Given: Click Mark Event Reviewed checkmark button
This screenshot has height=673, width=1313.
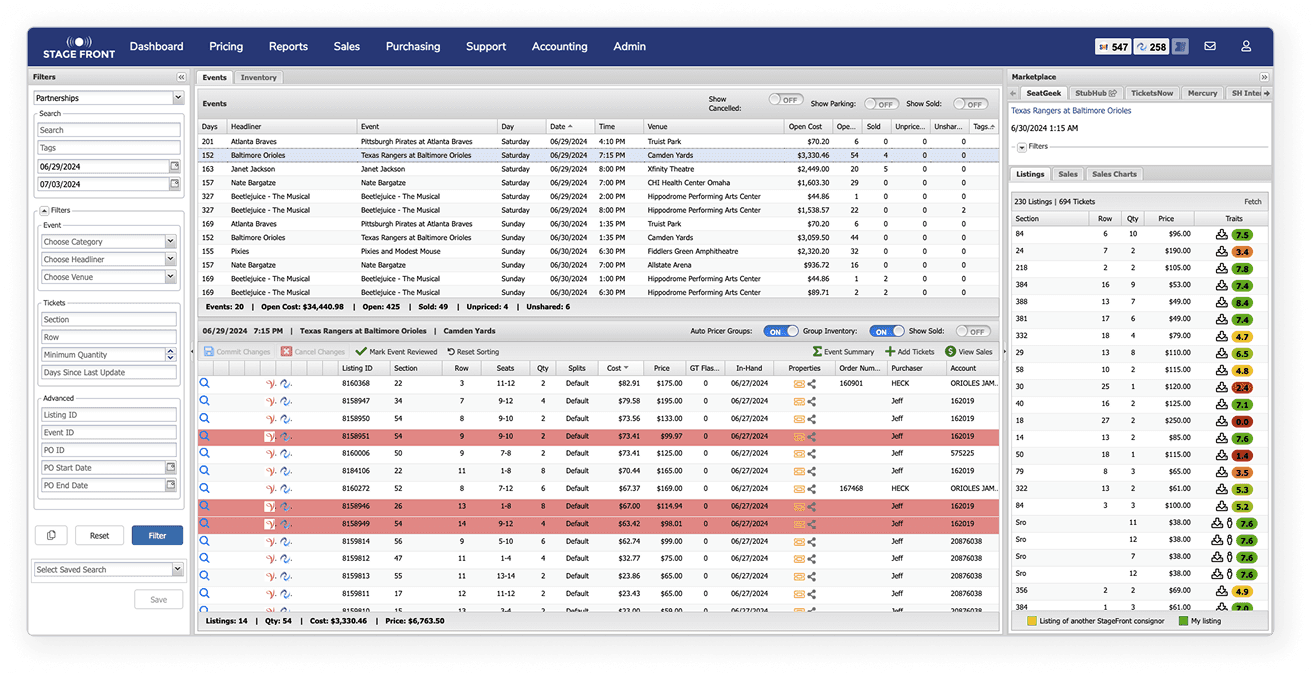Looking at the screenshot, I should (396, 352).
